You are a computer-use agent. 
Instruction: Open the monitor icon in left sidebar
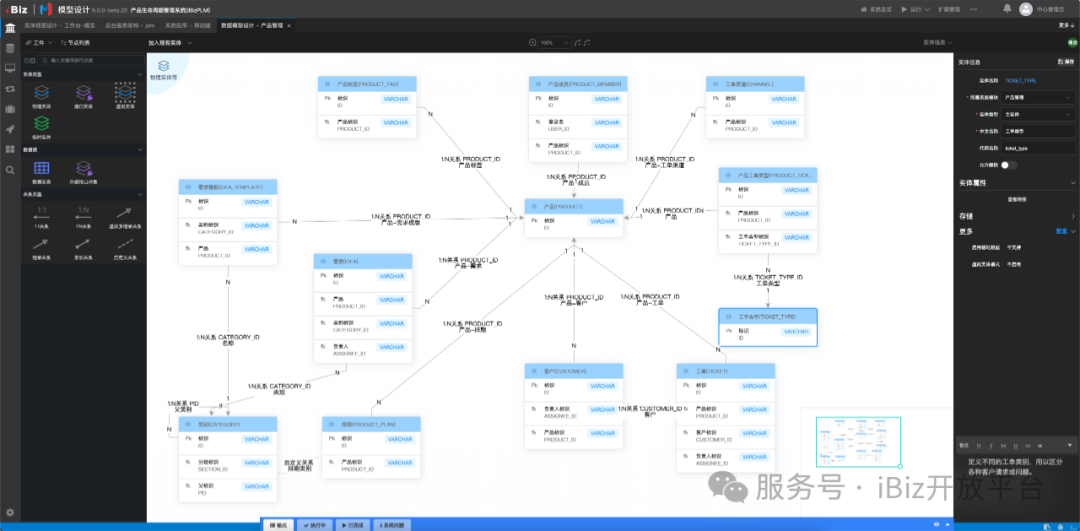(x=10, y=68)
